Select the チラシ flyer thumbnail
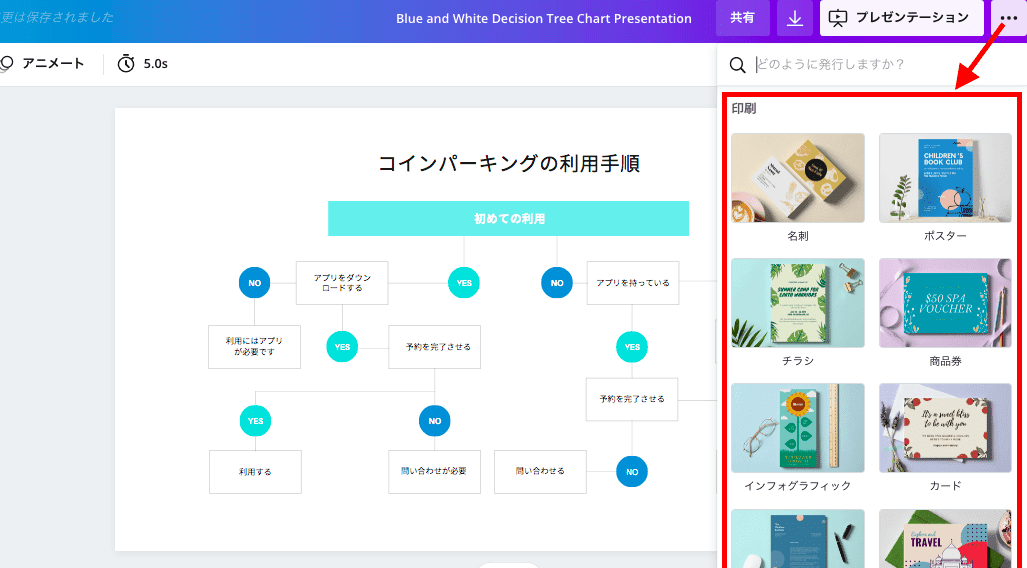Image resolution: width=1027 pixels, height=568 pixels. pyautogui.click(x=798, y=303)
